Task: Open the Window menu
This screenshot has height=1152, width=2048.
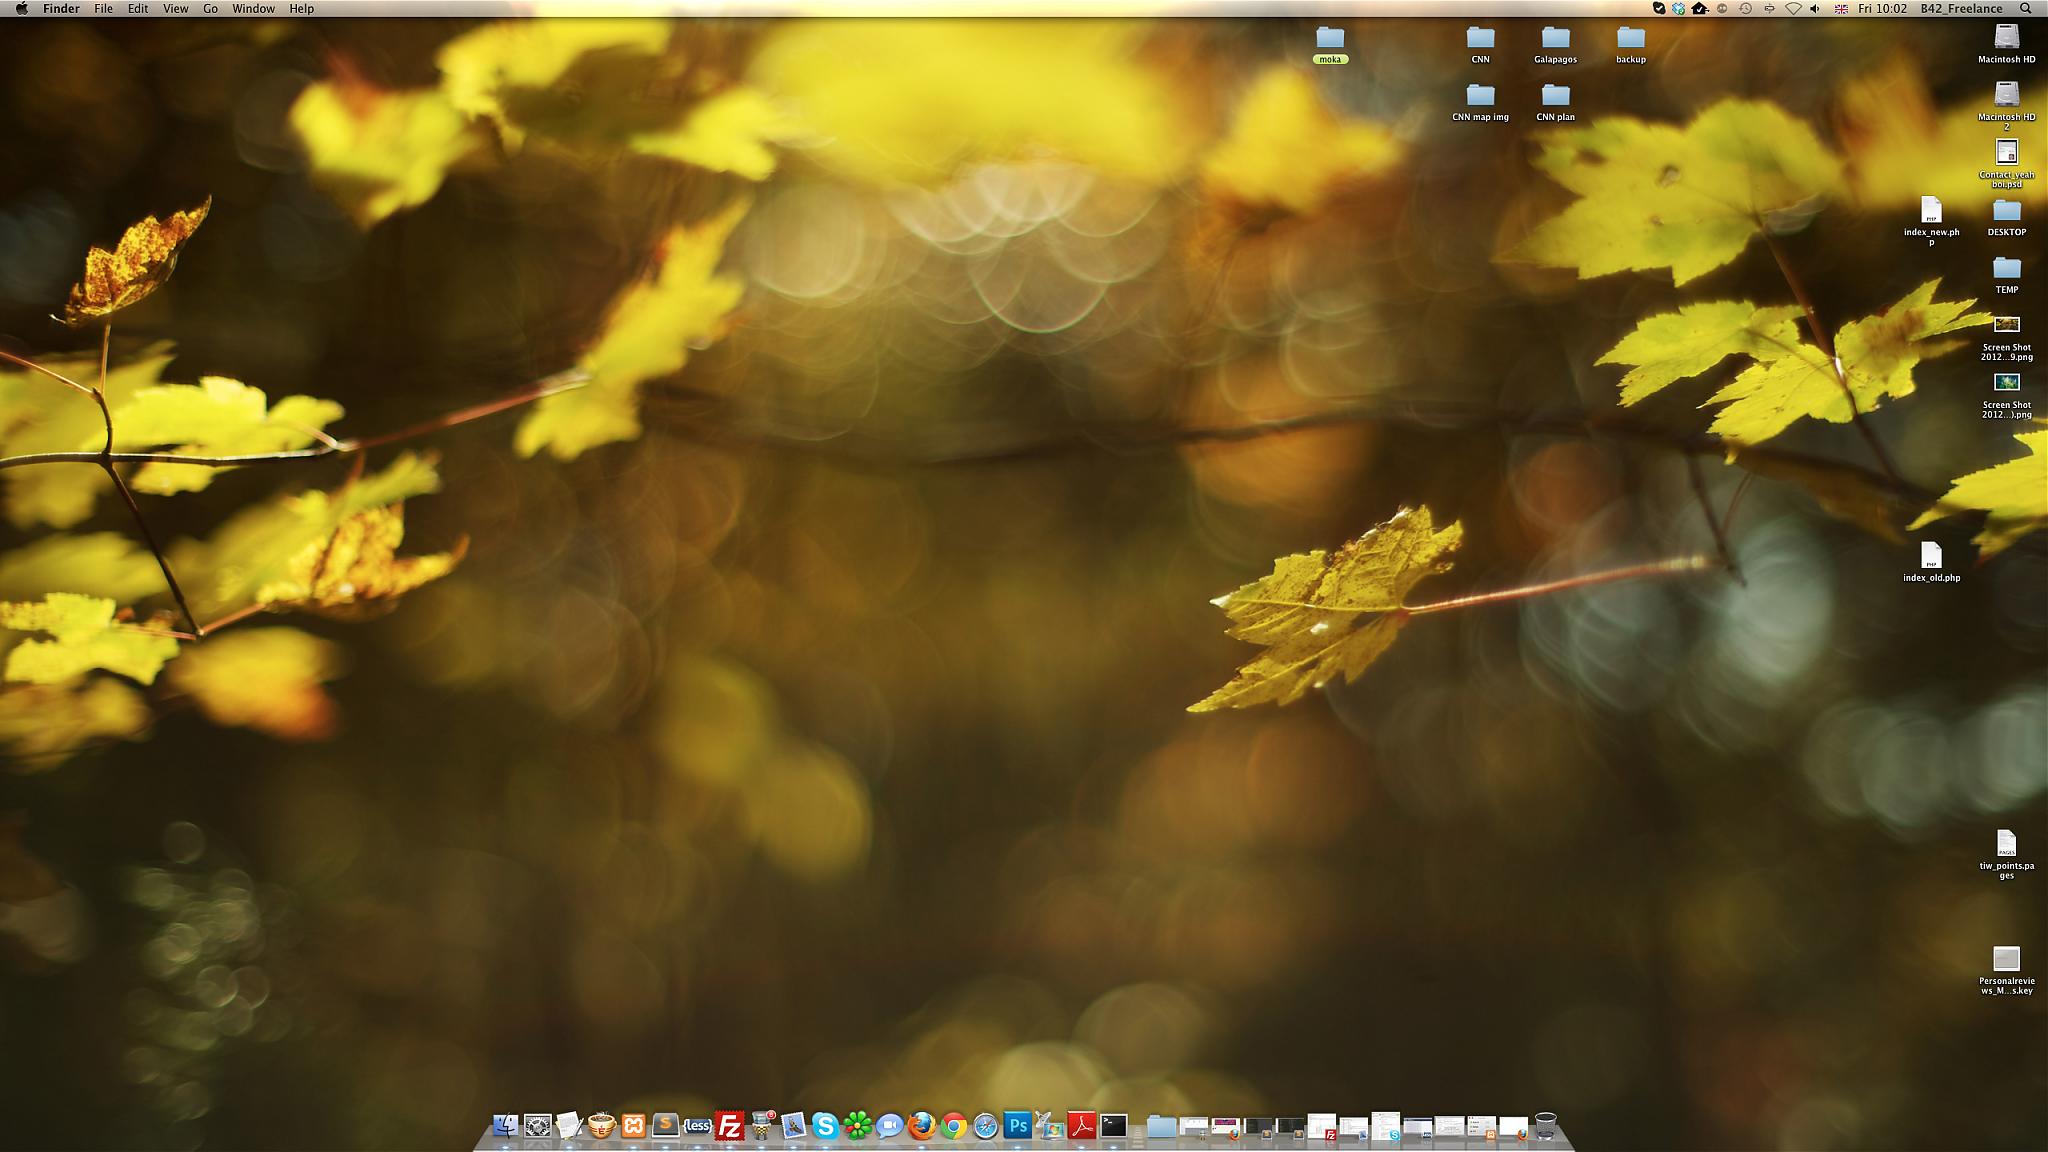Action: point(253,9)
